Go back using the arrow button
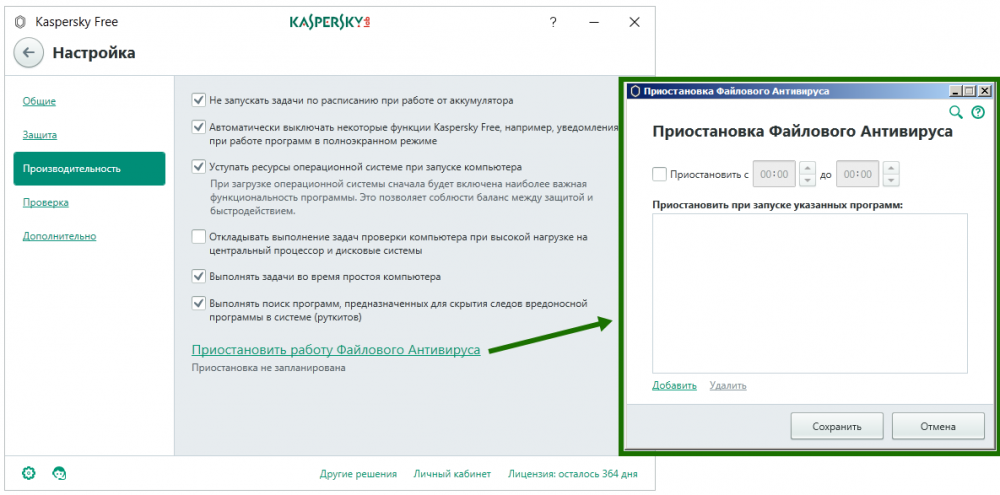This screenshot has width=1000, height=495. pyautogui.click(x=28, y=52)
